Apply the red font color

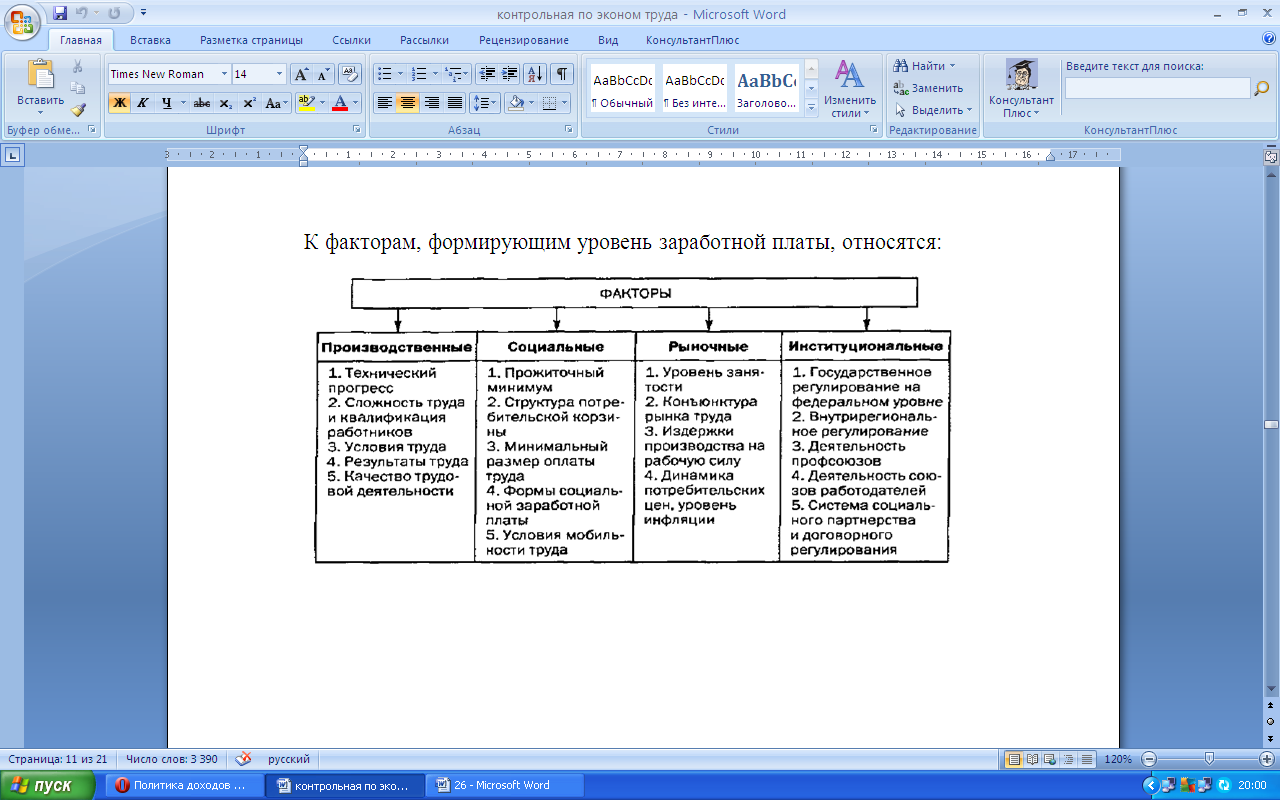pyautogui.click(x=341, y=103)
